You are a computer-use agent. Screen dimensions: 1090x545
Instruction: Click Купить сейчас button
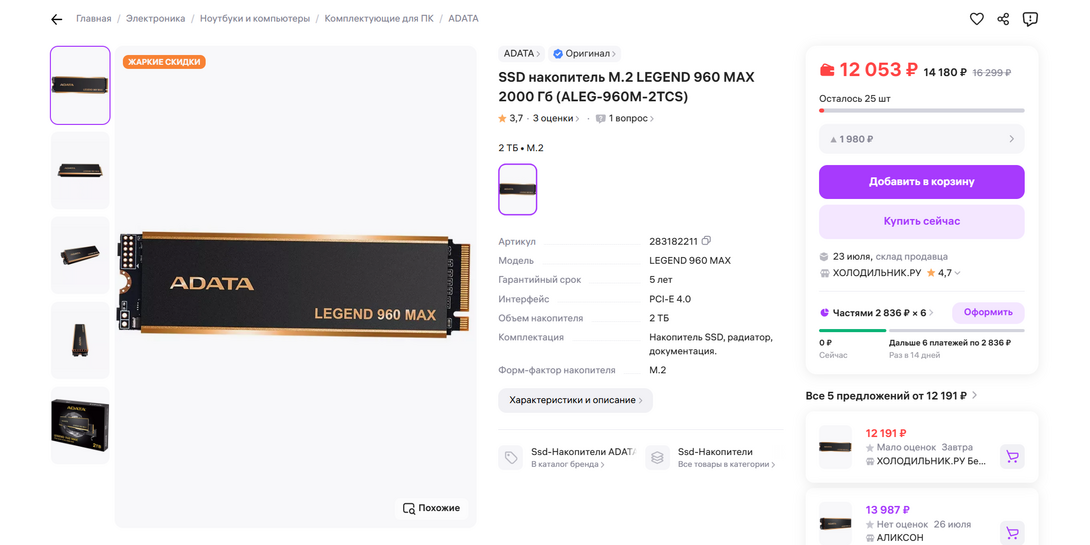922,221
